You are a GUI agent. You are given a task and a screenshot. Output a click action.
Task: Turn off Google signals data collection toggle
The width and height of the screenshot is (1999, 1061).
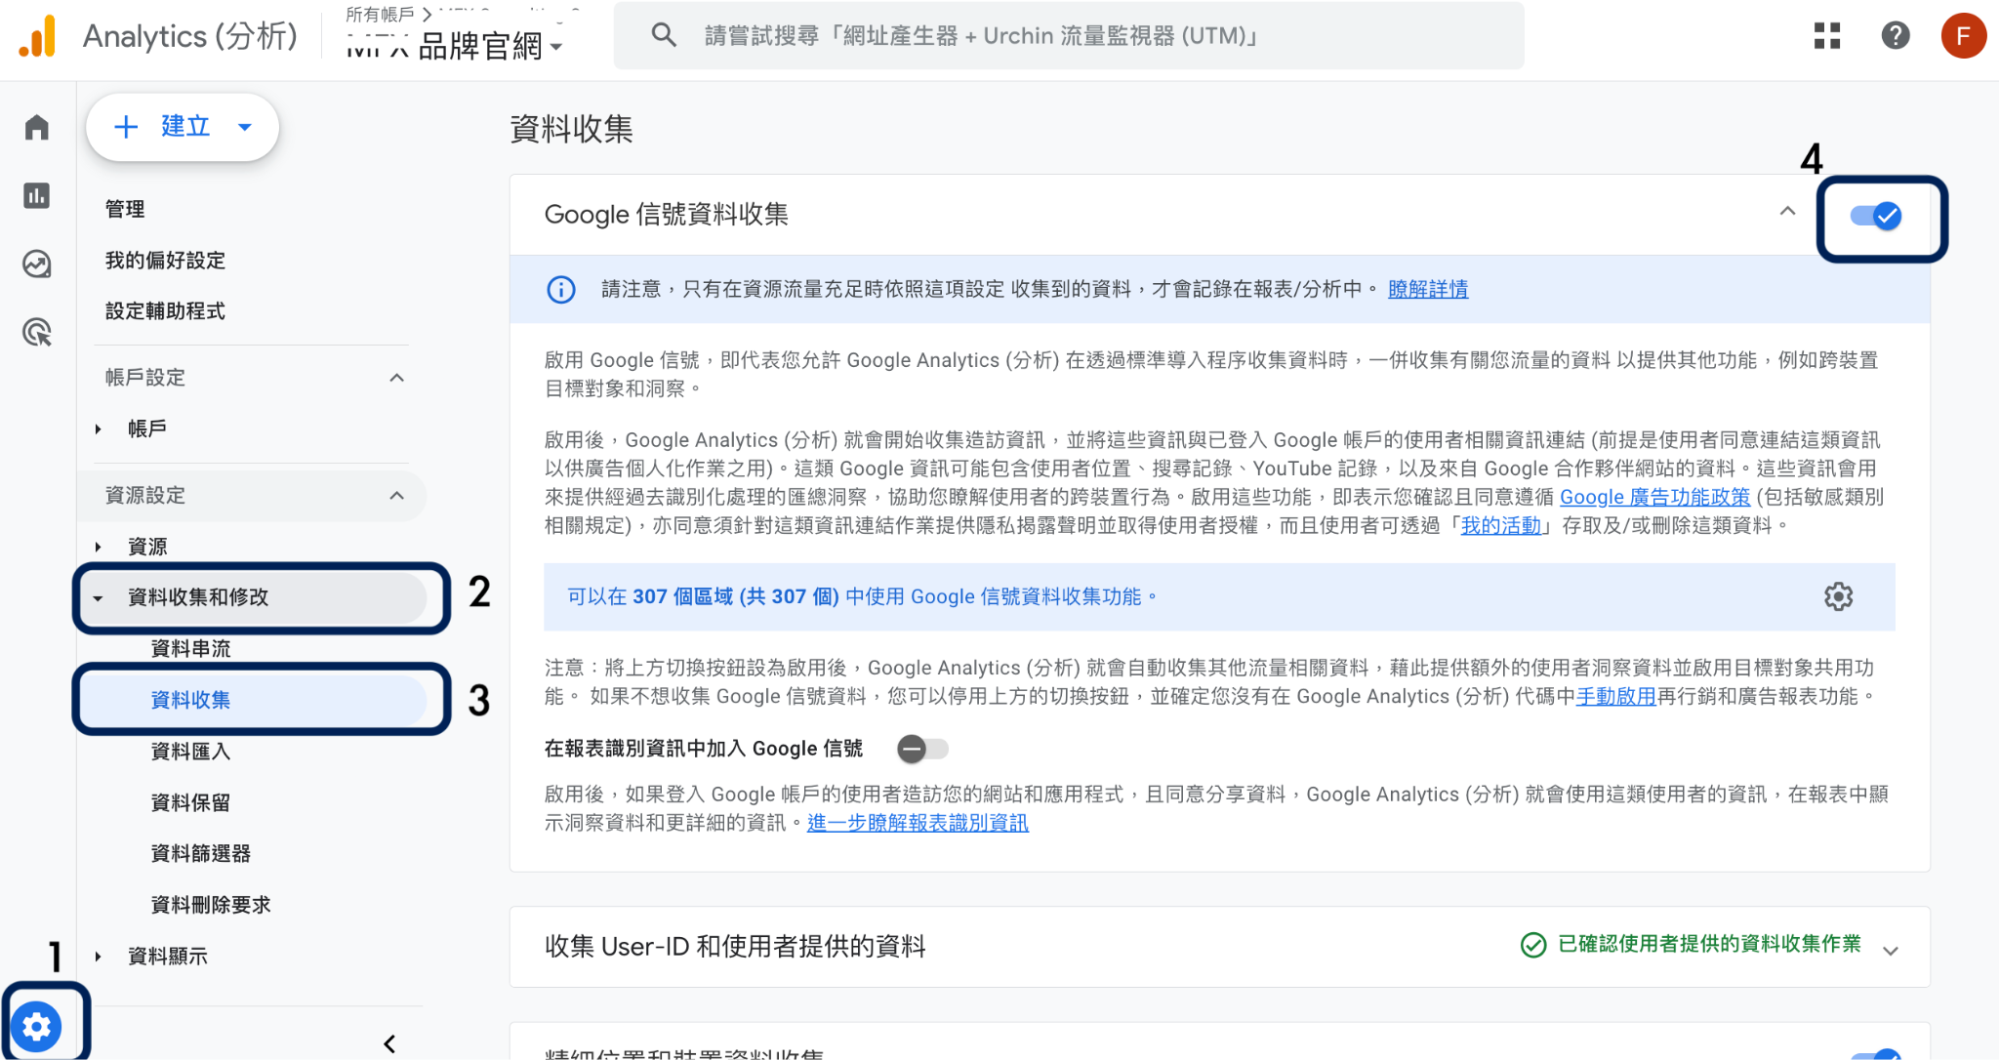(1876, 216)
